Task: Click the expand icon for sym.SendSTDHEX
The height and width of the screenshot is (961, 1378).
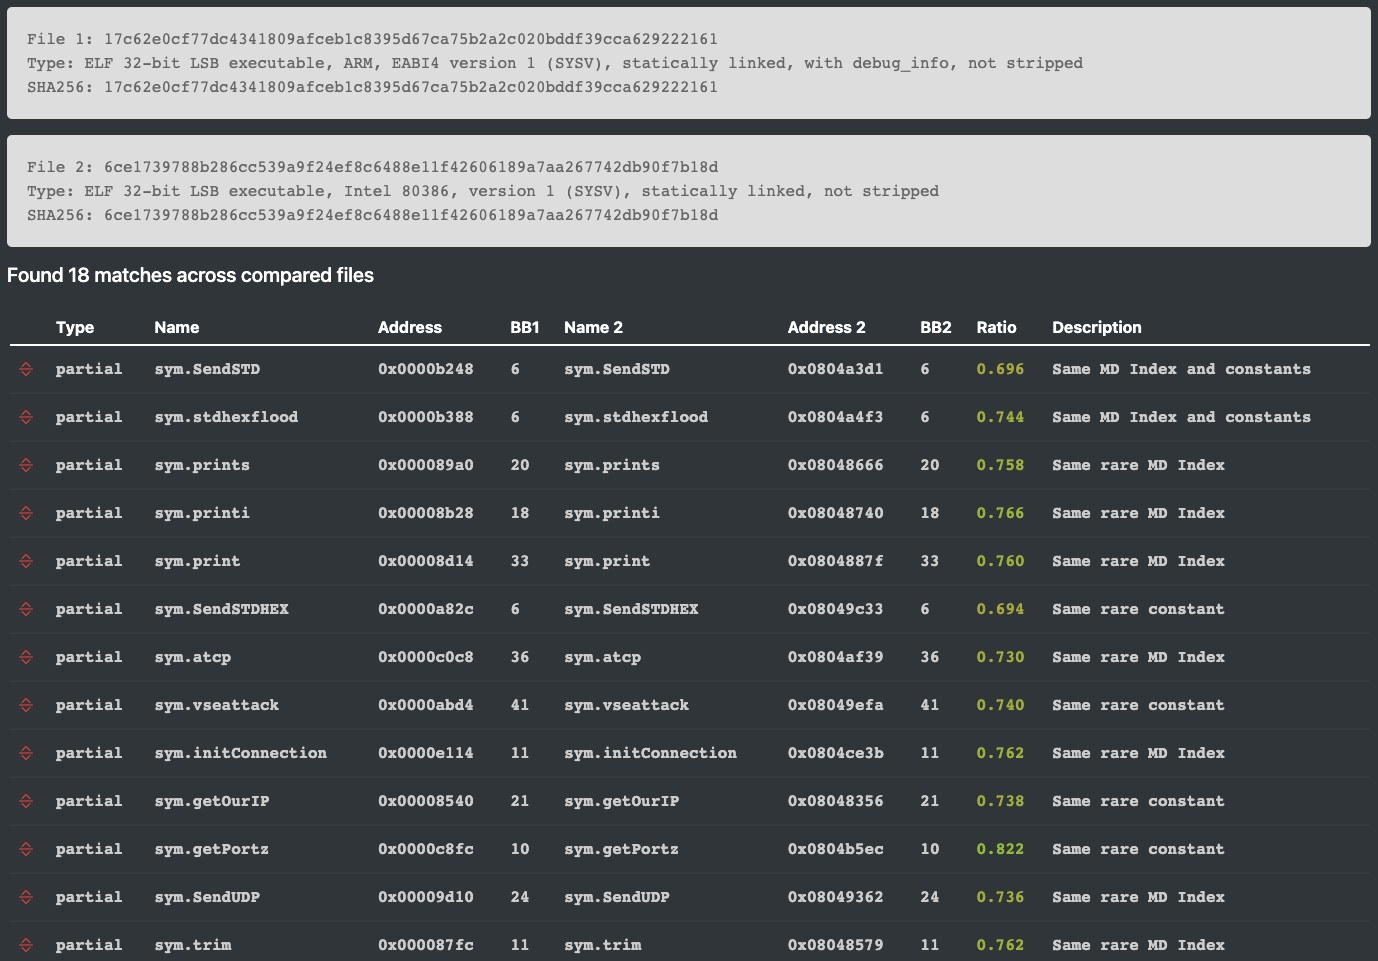Action: pos(26,609)
